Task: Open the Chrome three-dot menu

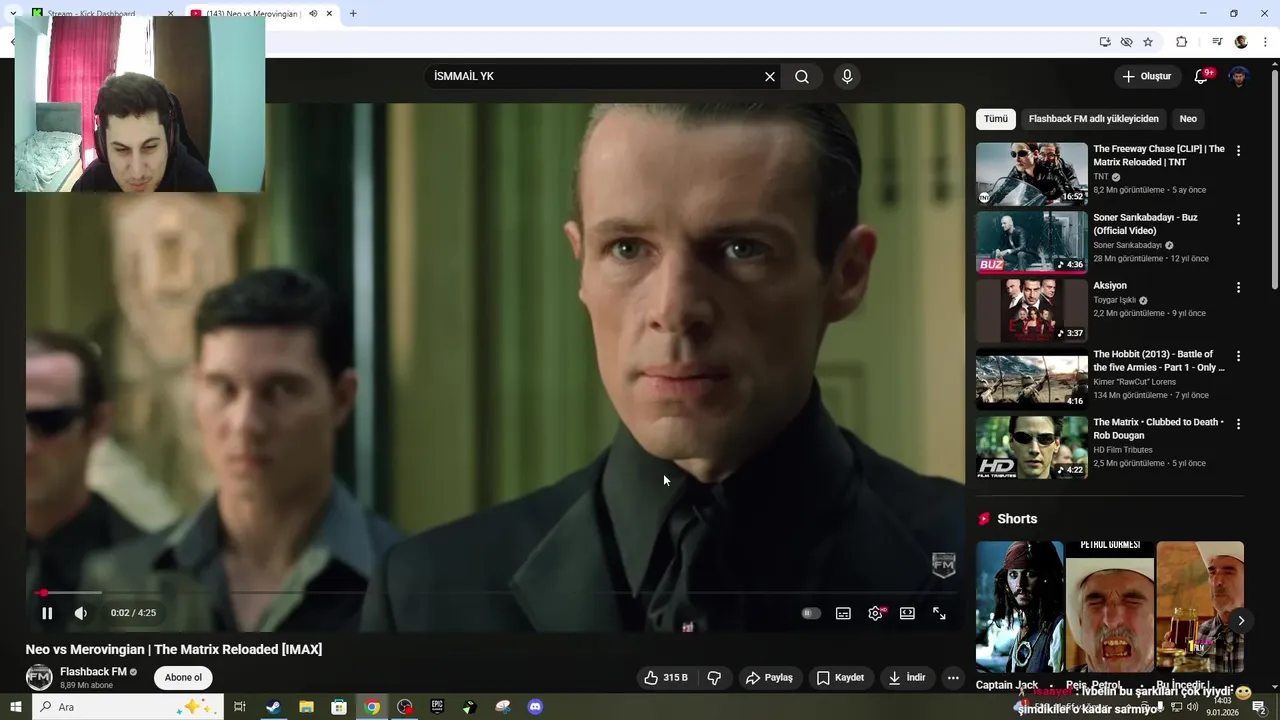Action: [1266, 42]
